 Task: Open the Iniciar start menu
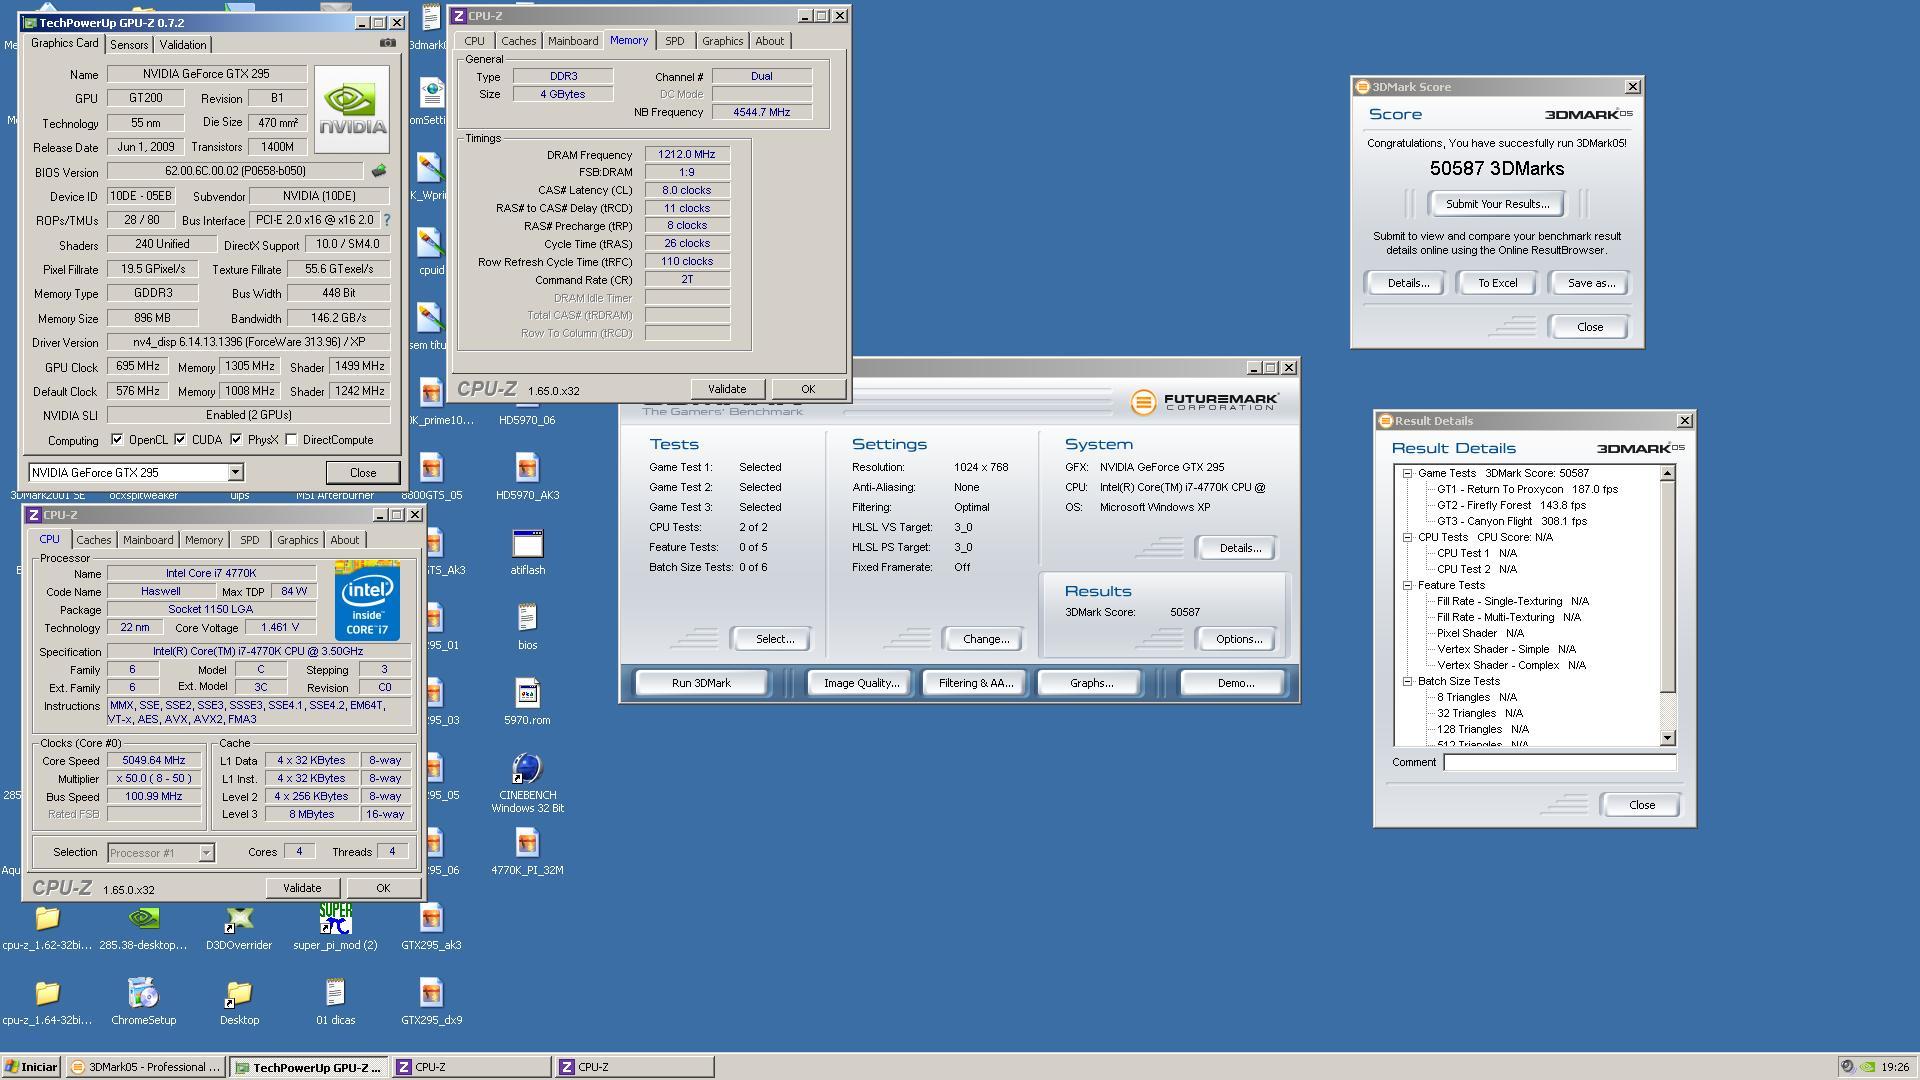point(31,1067)
